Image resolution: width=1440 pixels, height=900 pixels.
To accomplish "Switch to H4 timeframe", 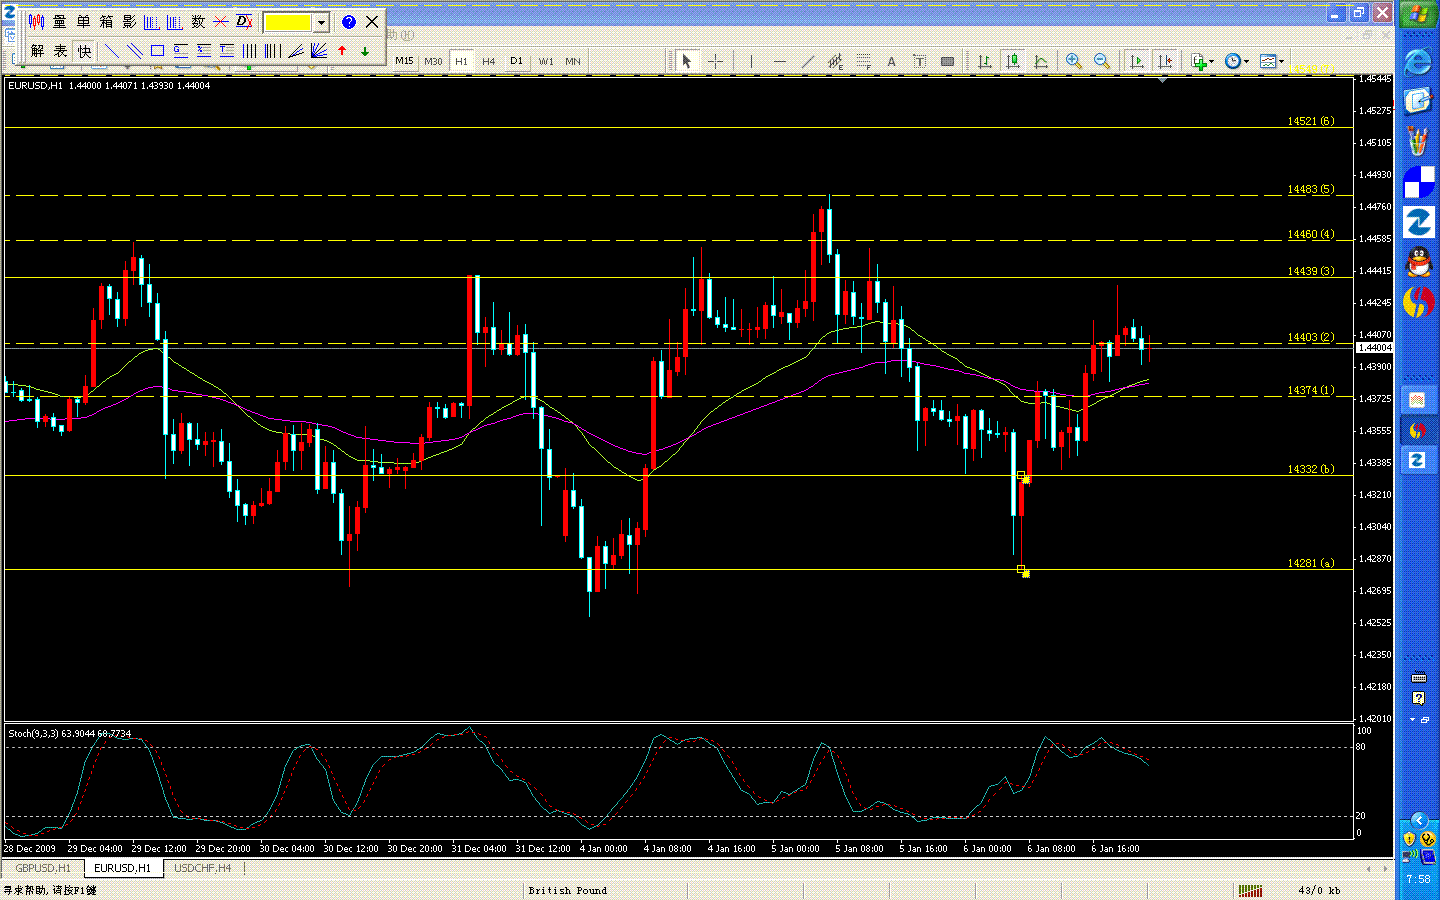I will click(x=489, y=61).
